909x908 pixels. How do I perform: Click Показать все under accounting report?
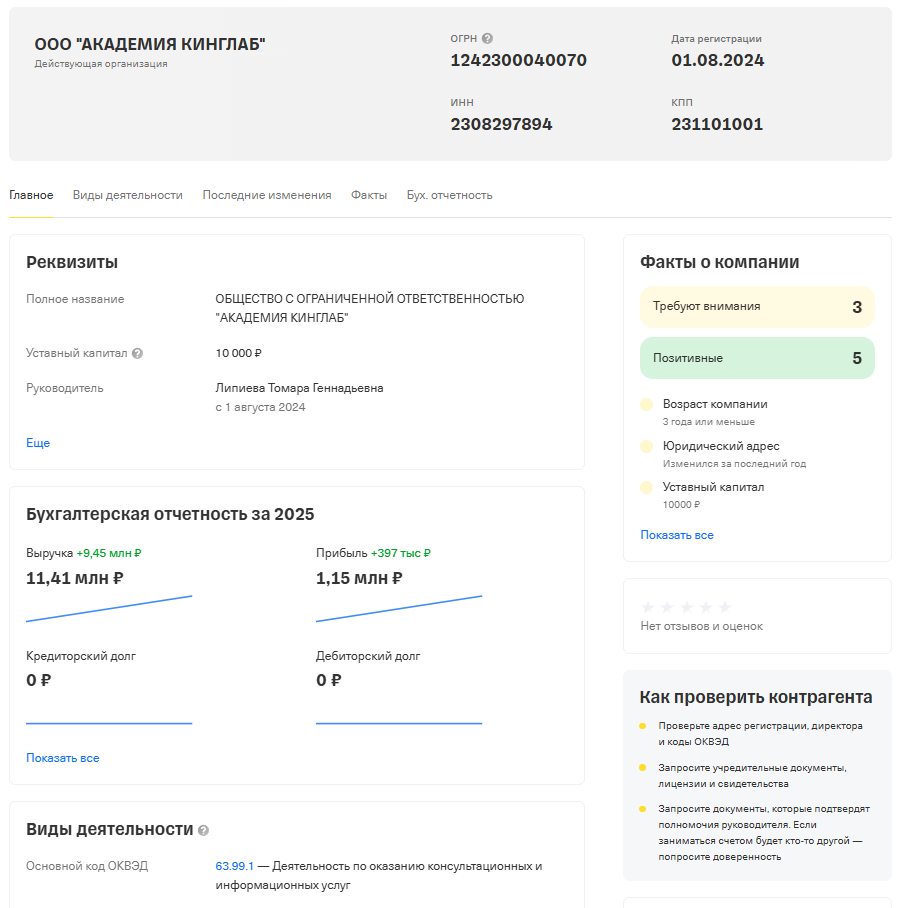[x=63, y=758]
